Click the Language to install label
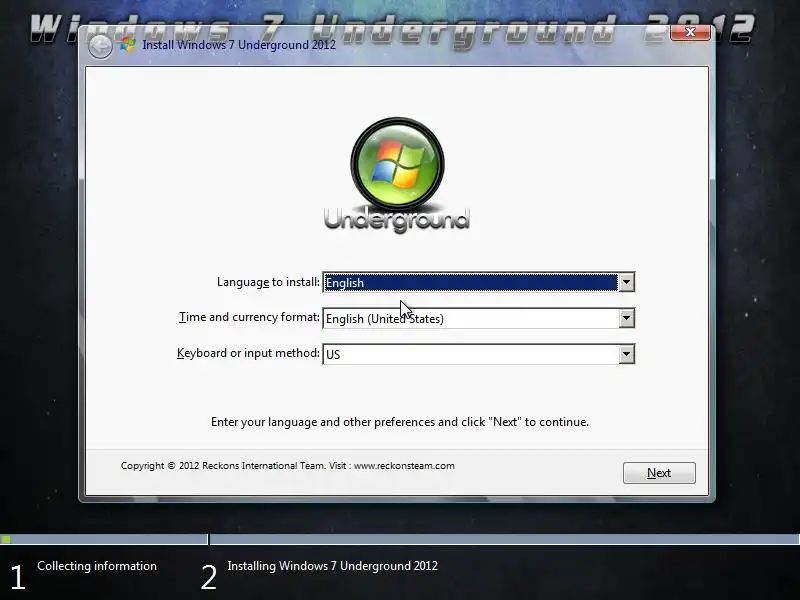Image resolution: width=800 pixels, height=600 pixels. click(268, 282)
